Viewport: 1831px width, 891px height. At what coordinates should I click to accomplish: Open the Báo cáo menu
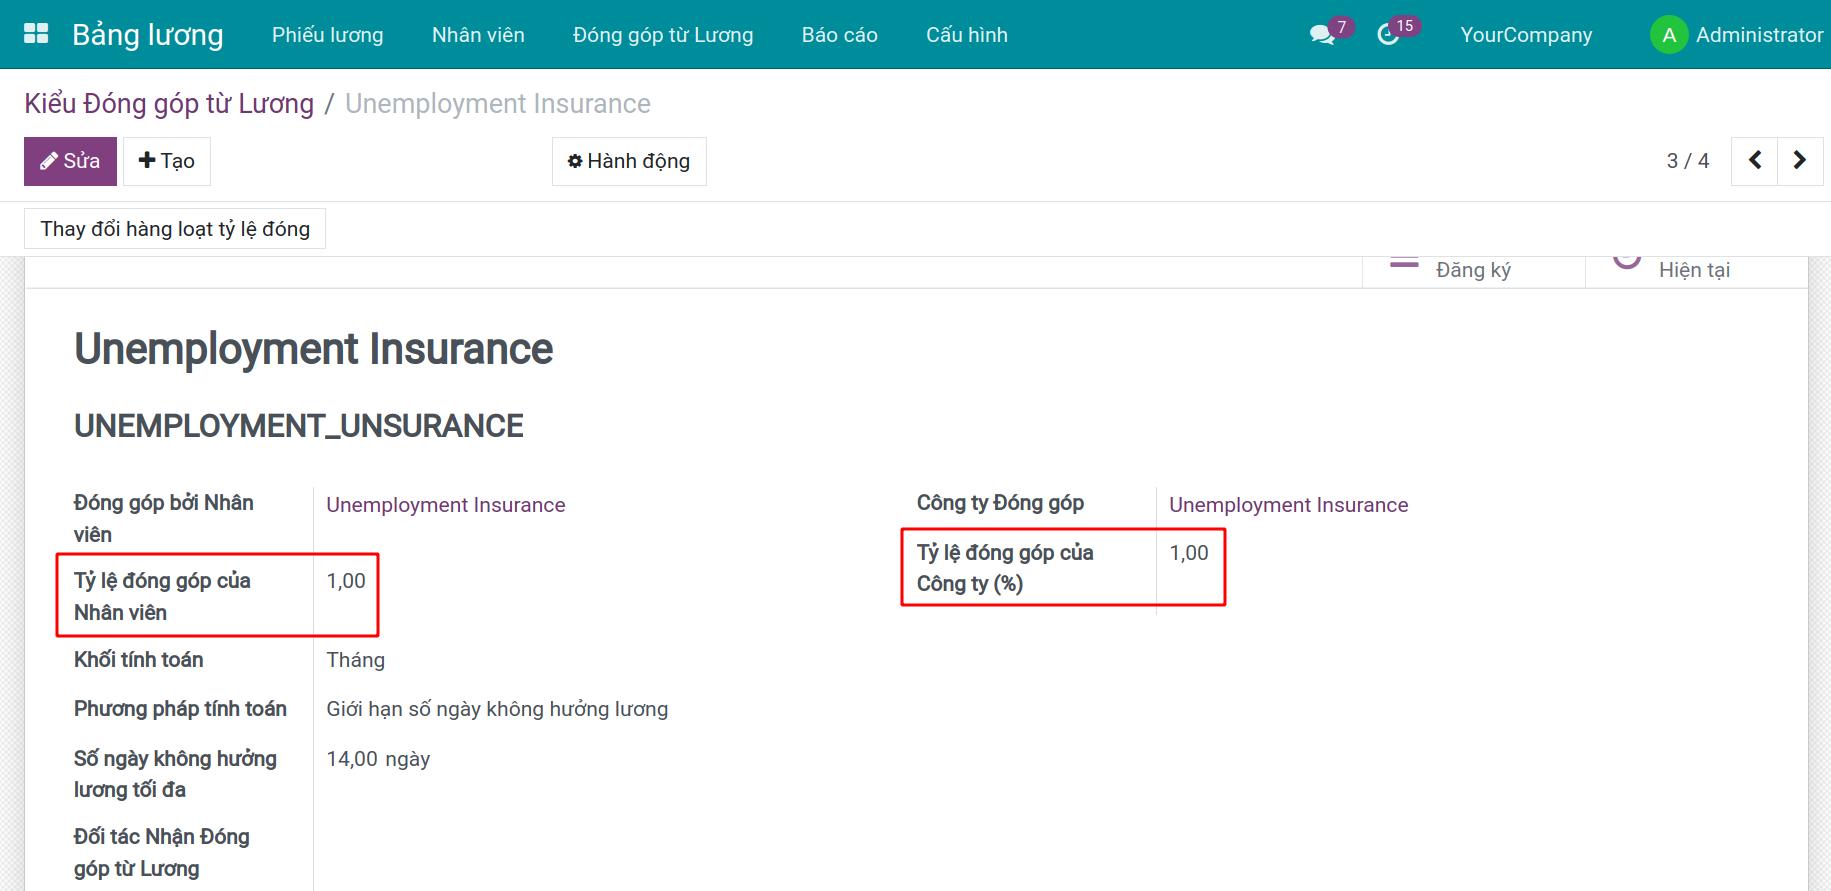point(839,35)
